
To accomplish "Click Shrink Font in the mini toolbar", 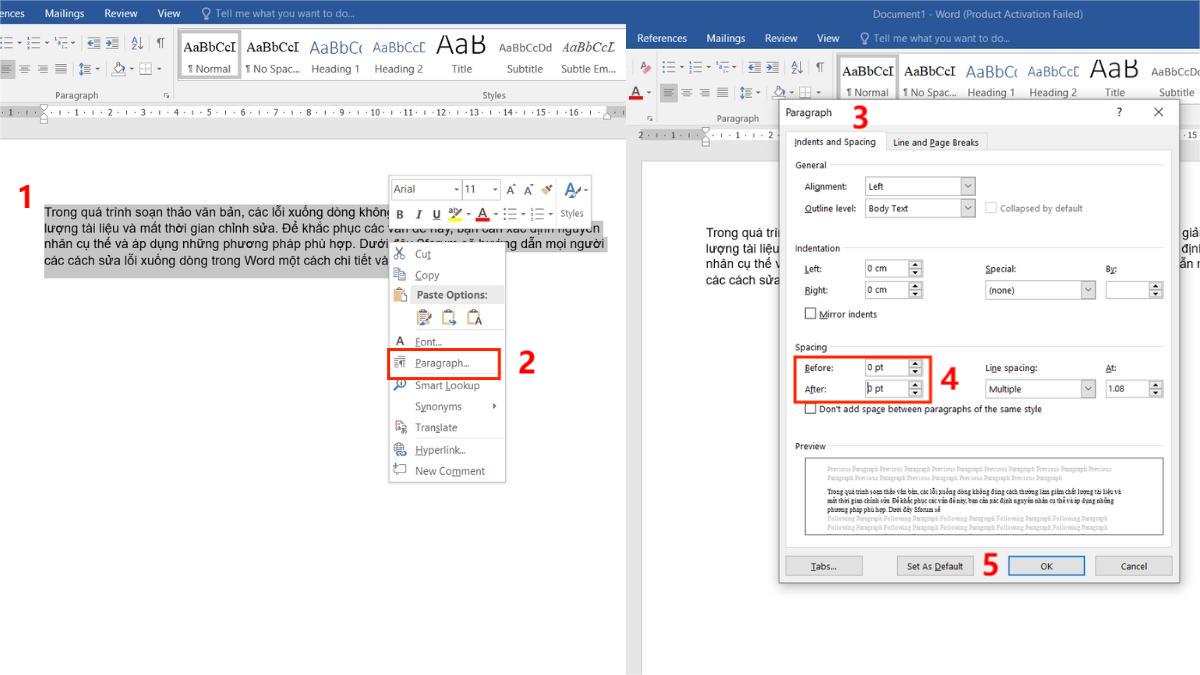I will 528,189.
